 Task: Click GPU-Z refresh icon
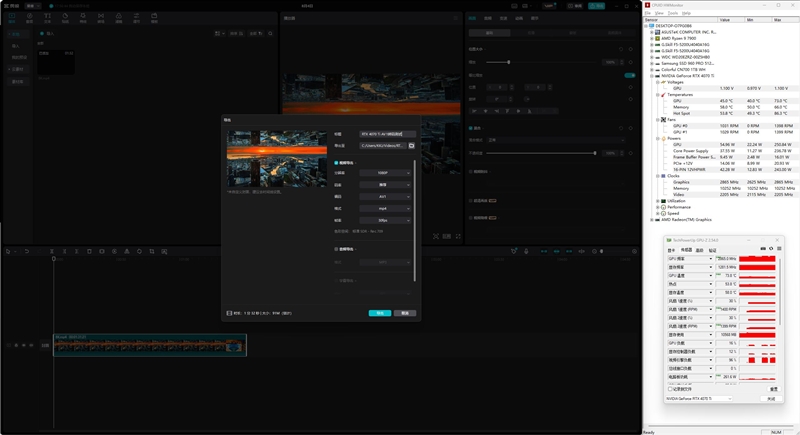771,249
